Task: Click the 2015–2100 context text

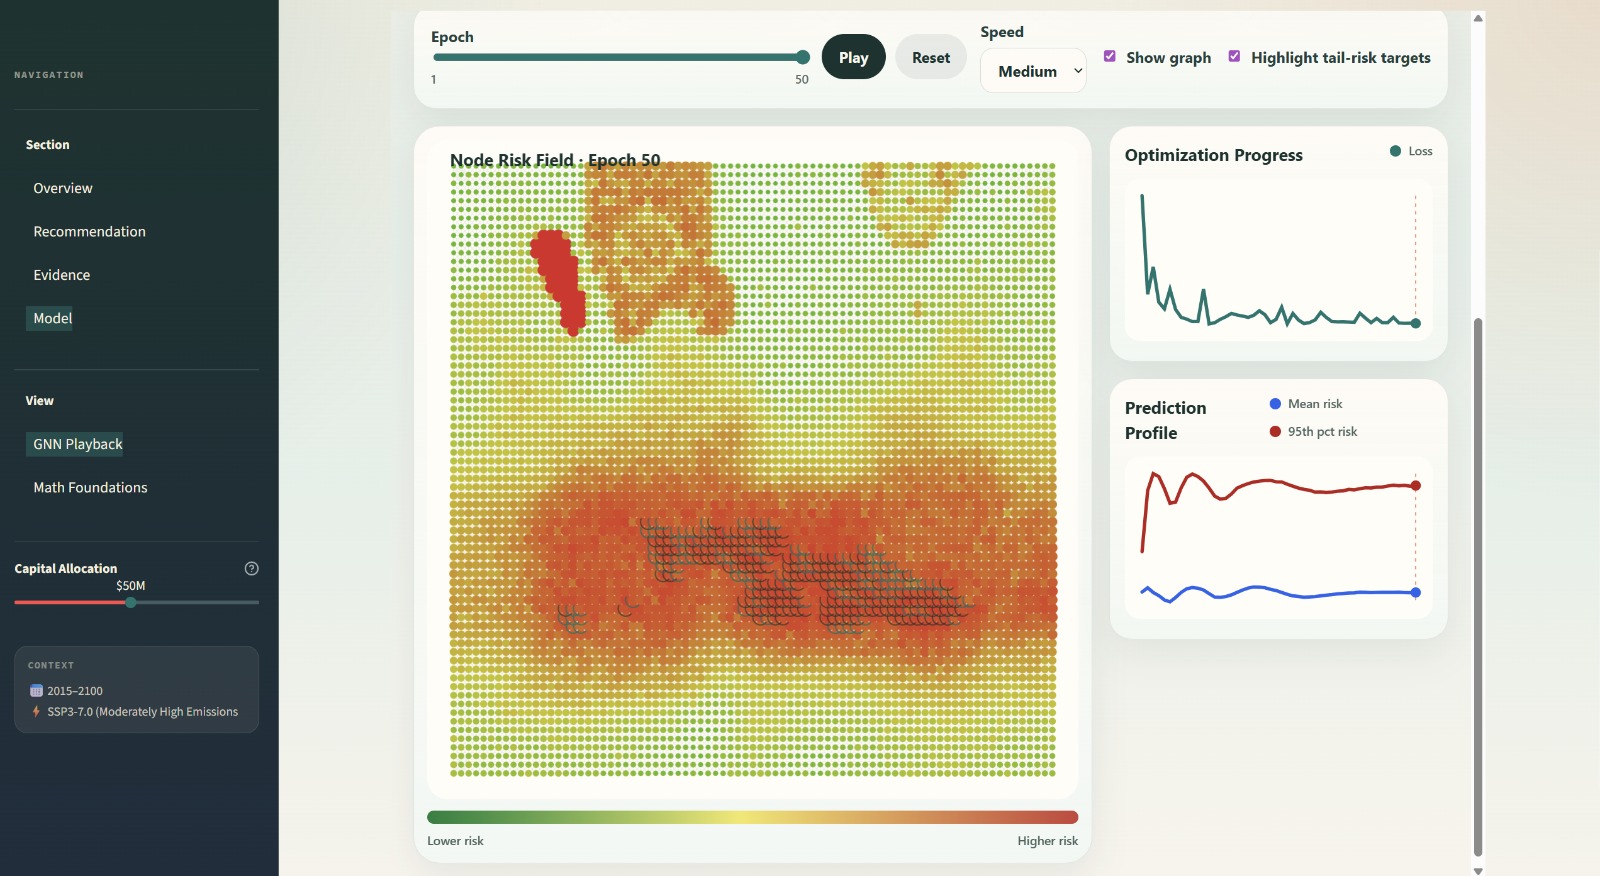Action: tap(75, 691)
